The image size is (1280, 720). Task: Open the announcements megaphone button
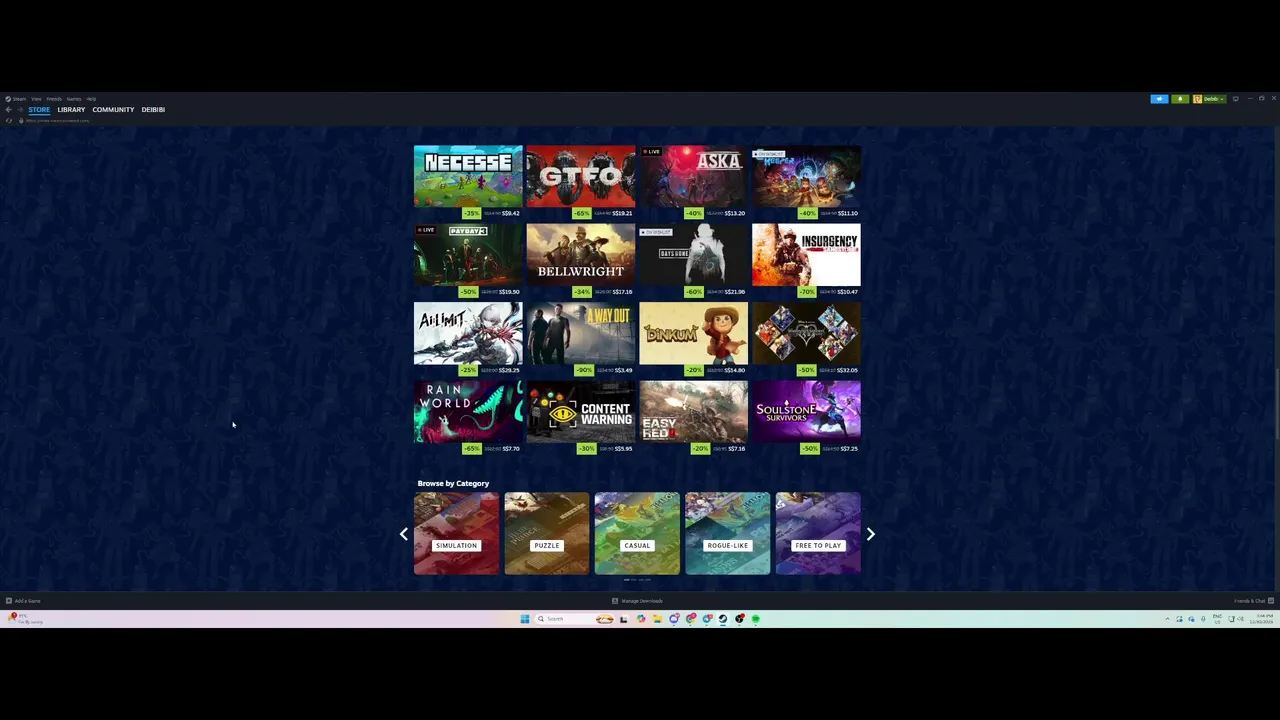(1159, 99)
